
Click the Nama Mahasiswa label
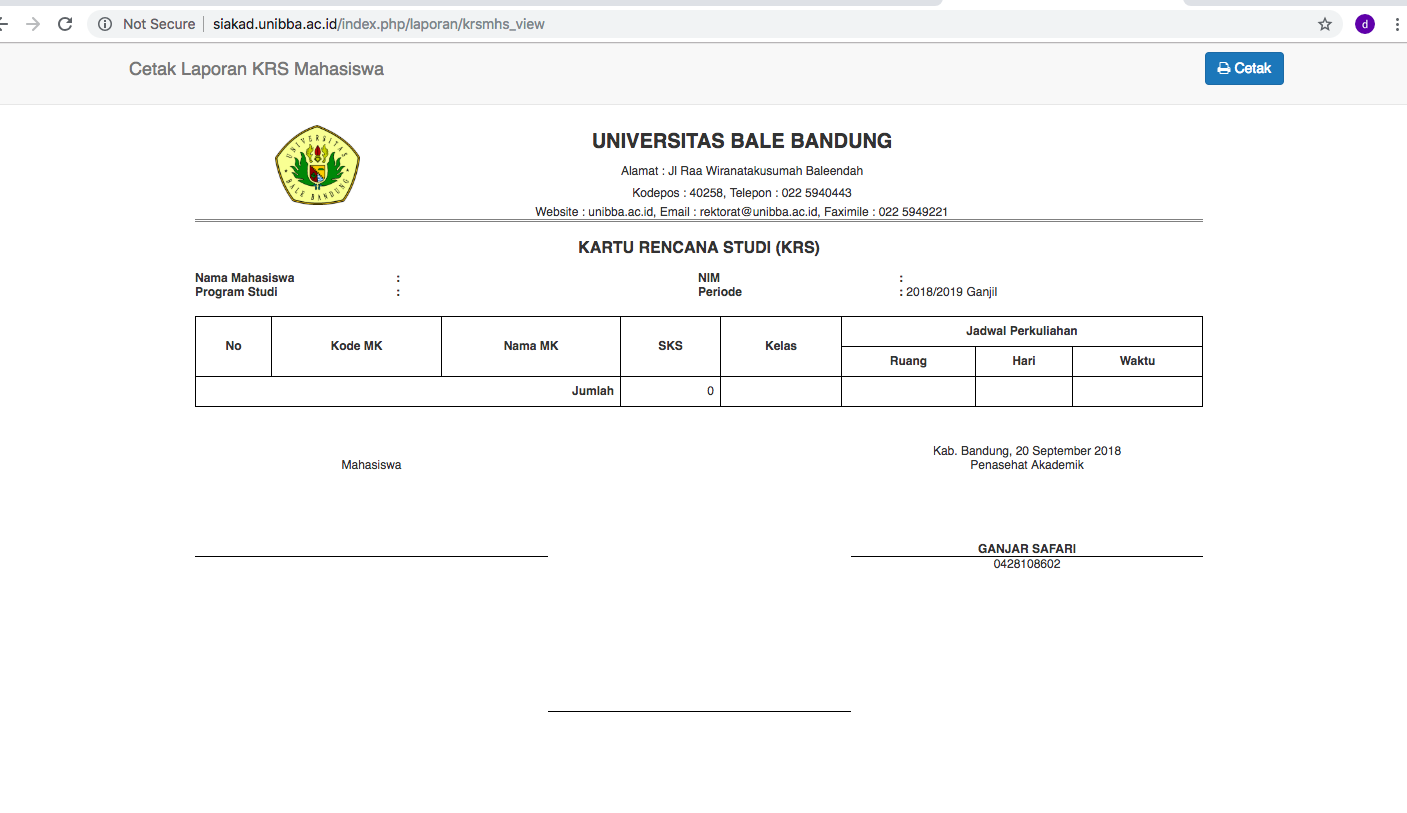(245, 278)
